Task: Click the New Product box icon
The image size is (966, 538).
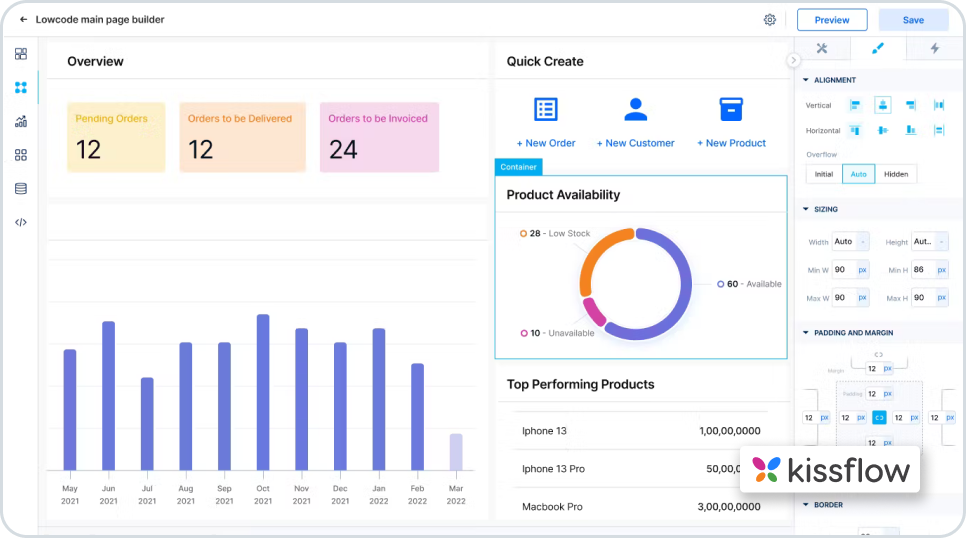Action: (731, 109)
